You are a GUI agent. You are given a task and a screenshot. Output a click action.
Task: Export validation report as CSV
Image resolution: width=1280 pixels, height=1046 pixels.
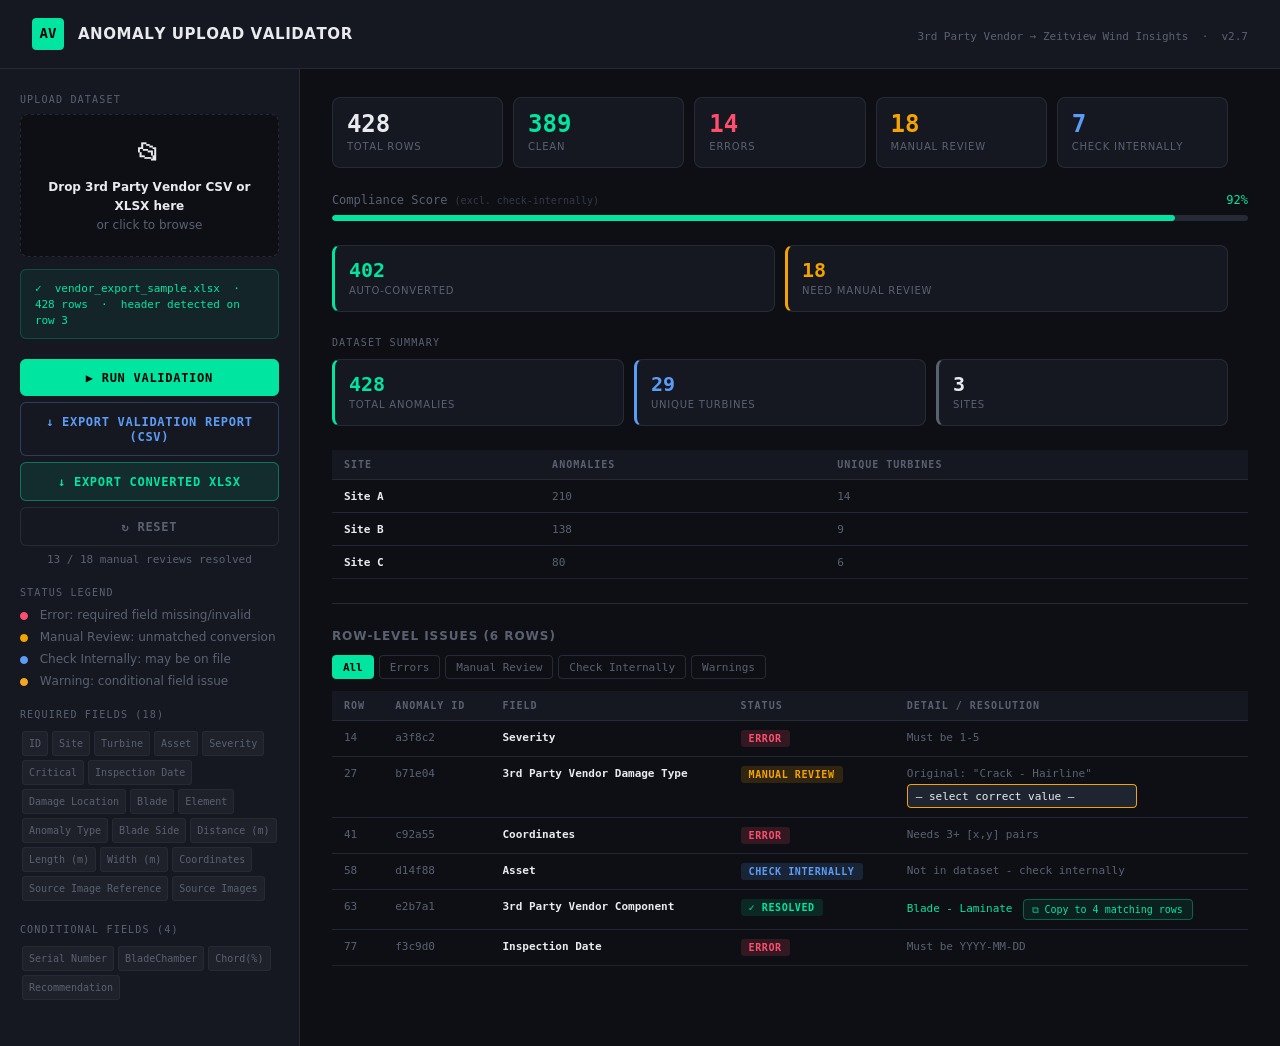(149, 429)
